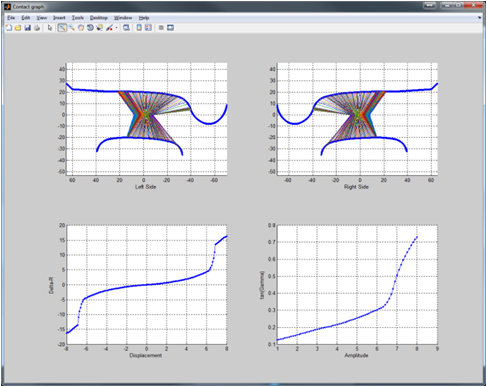
Task: Toggle the Insert Legend button
Action: pyautogui.click(x=148, y=28)
